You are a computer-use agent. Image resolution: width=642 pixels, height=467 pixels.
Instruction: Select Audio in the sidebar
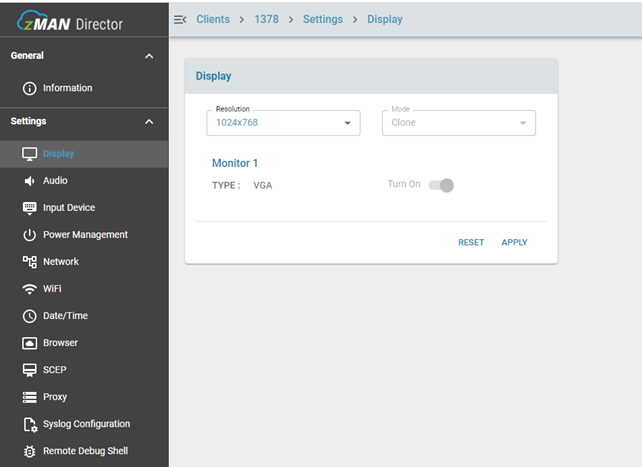(x=84, y=180)
